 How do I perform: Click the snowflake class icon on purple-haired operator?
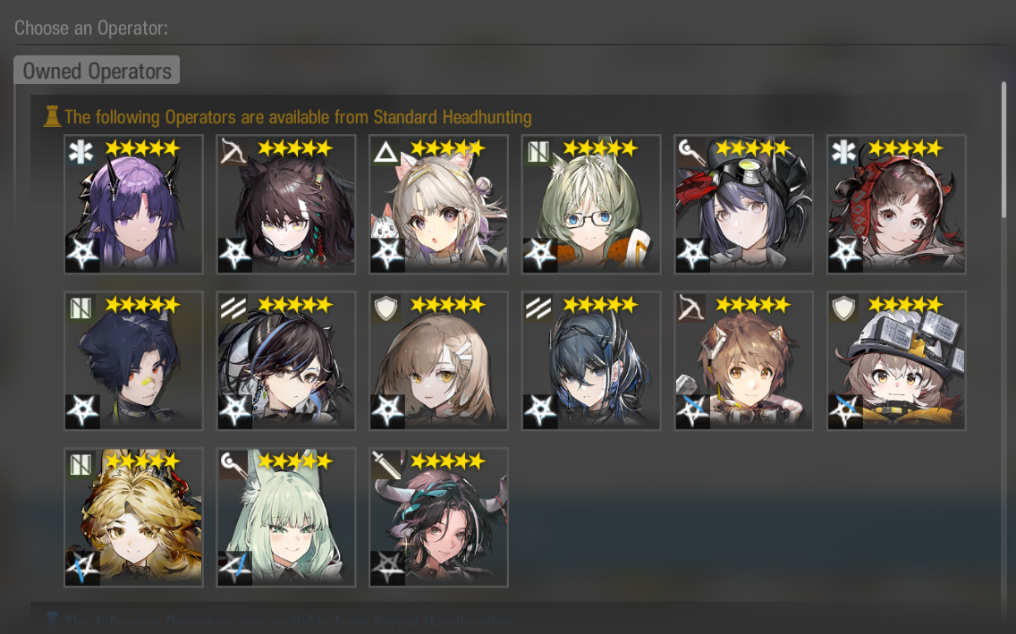click(x=81, y=152)
